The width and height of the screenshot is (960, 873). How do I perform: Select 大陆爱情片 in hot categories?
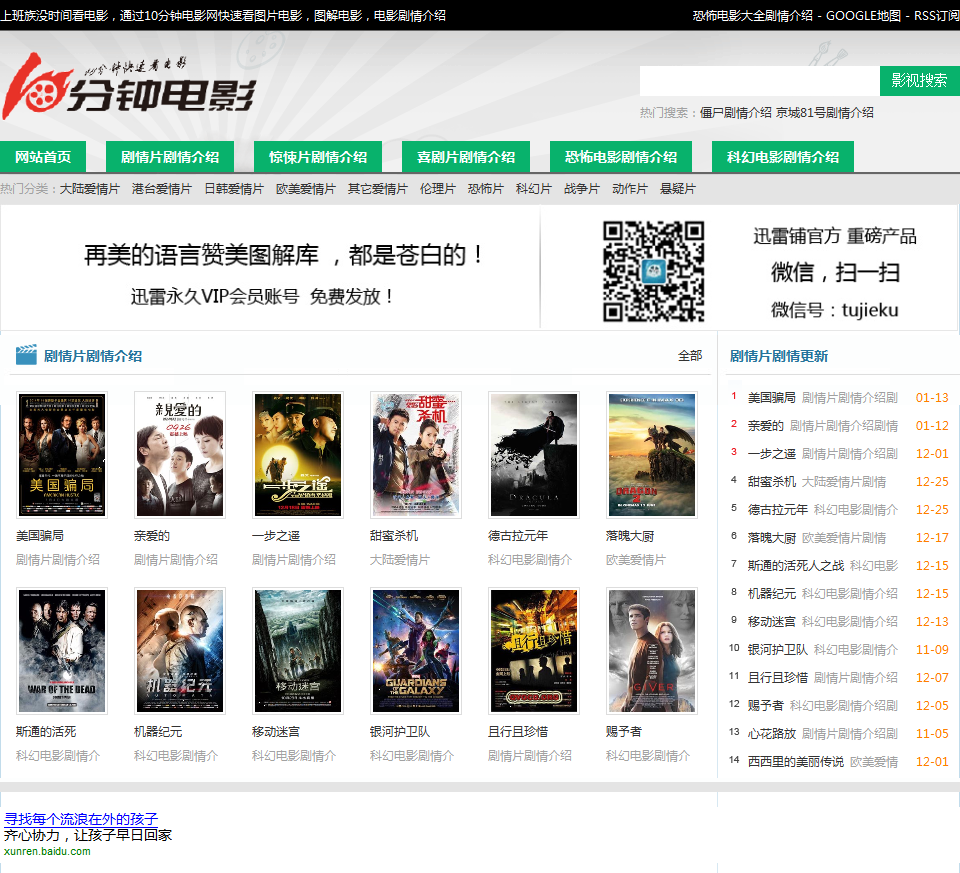pyautogui.click(x=89, y=189)
